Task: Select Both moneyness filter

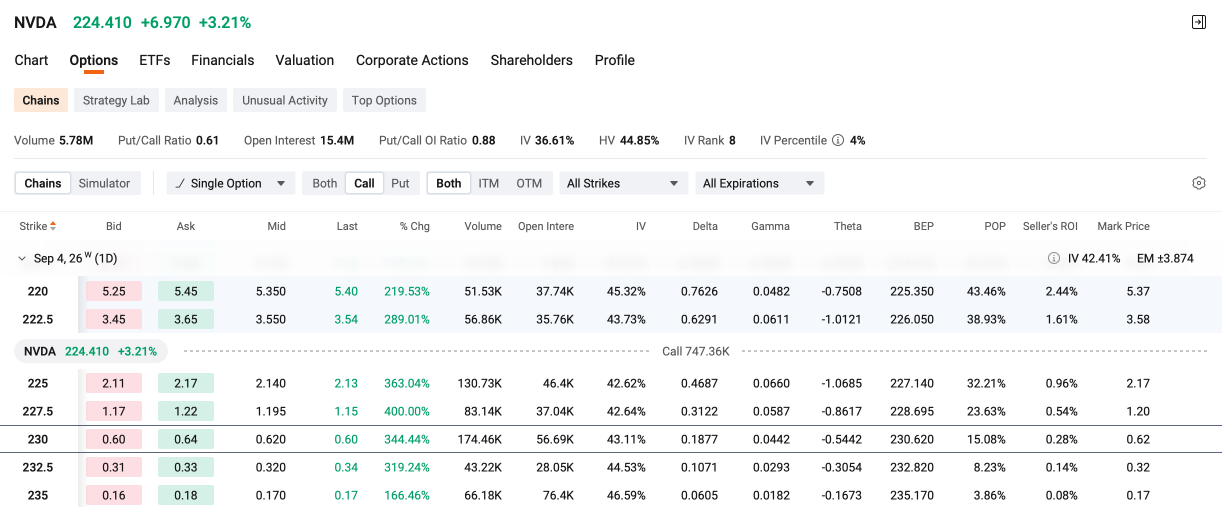Action: (x=449, y=183)
